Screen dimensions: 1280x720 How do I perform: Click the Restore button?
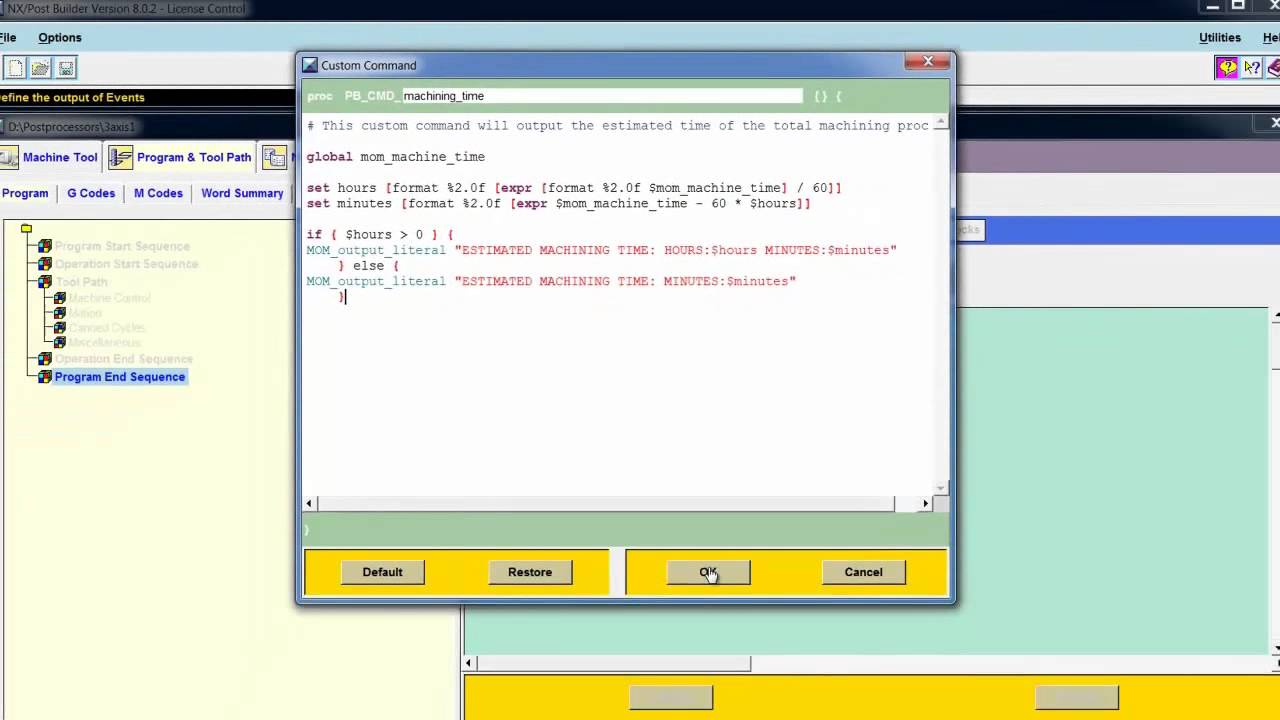pyautogui.click(x=530, y=572)
